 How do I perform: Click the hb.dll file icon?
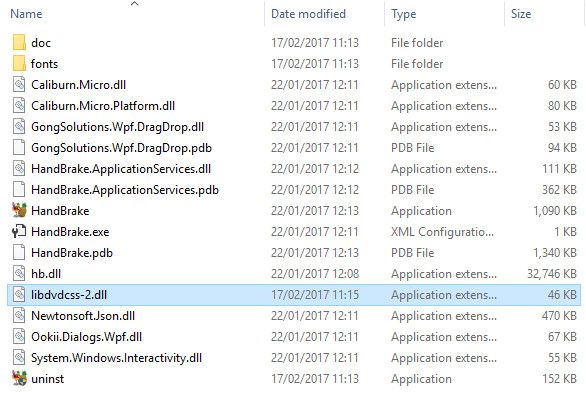point(19,273)
